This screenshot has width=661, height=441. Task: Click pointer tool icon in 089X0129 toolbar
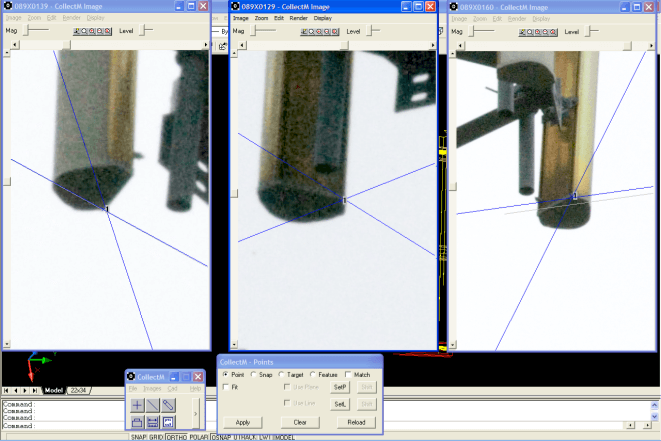click(x=304, y=32)
